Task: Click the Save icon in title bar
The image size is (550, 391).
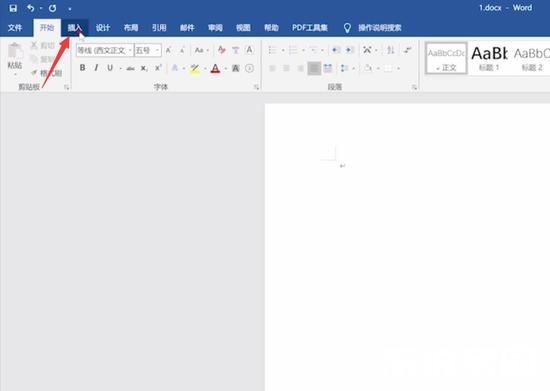Action: click(x=13, y=8)
